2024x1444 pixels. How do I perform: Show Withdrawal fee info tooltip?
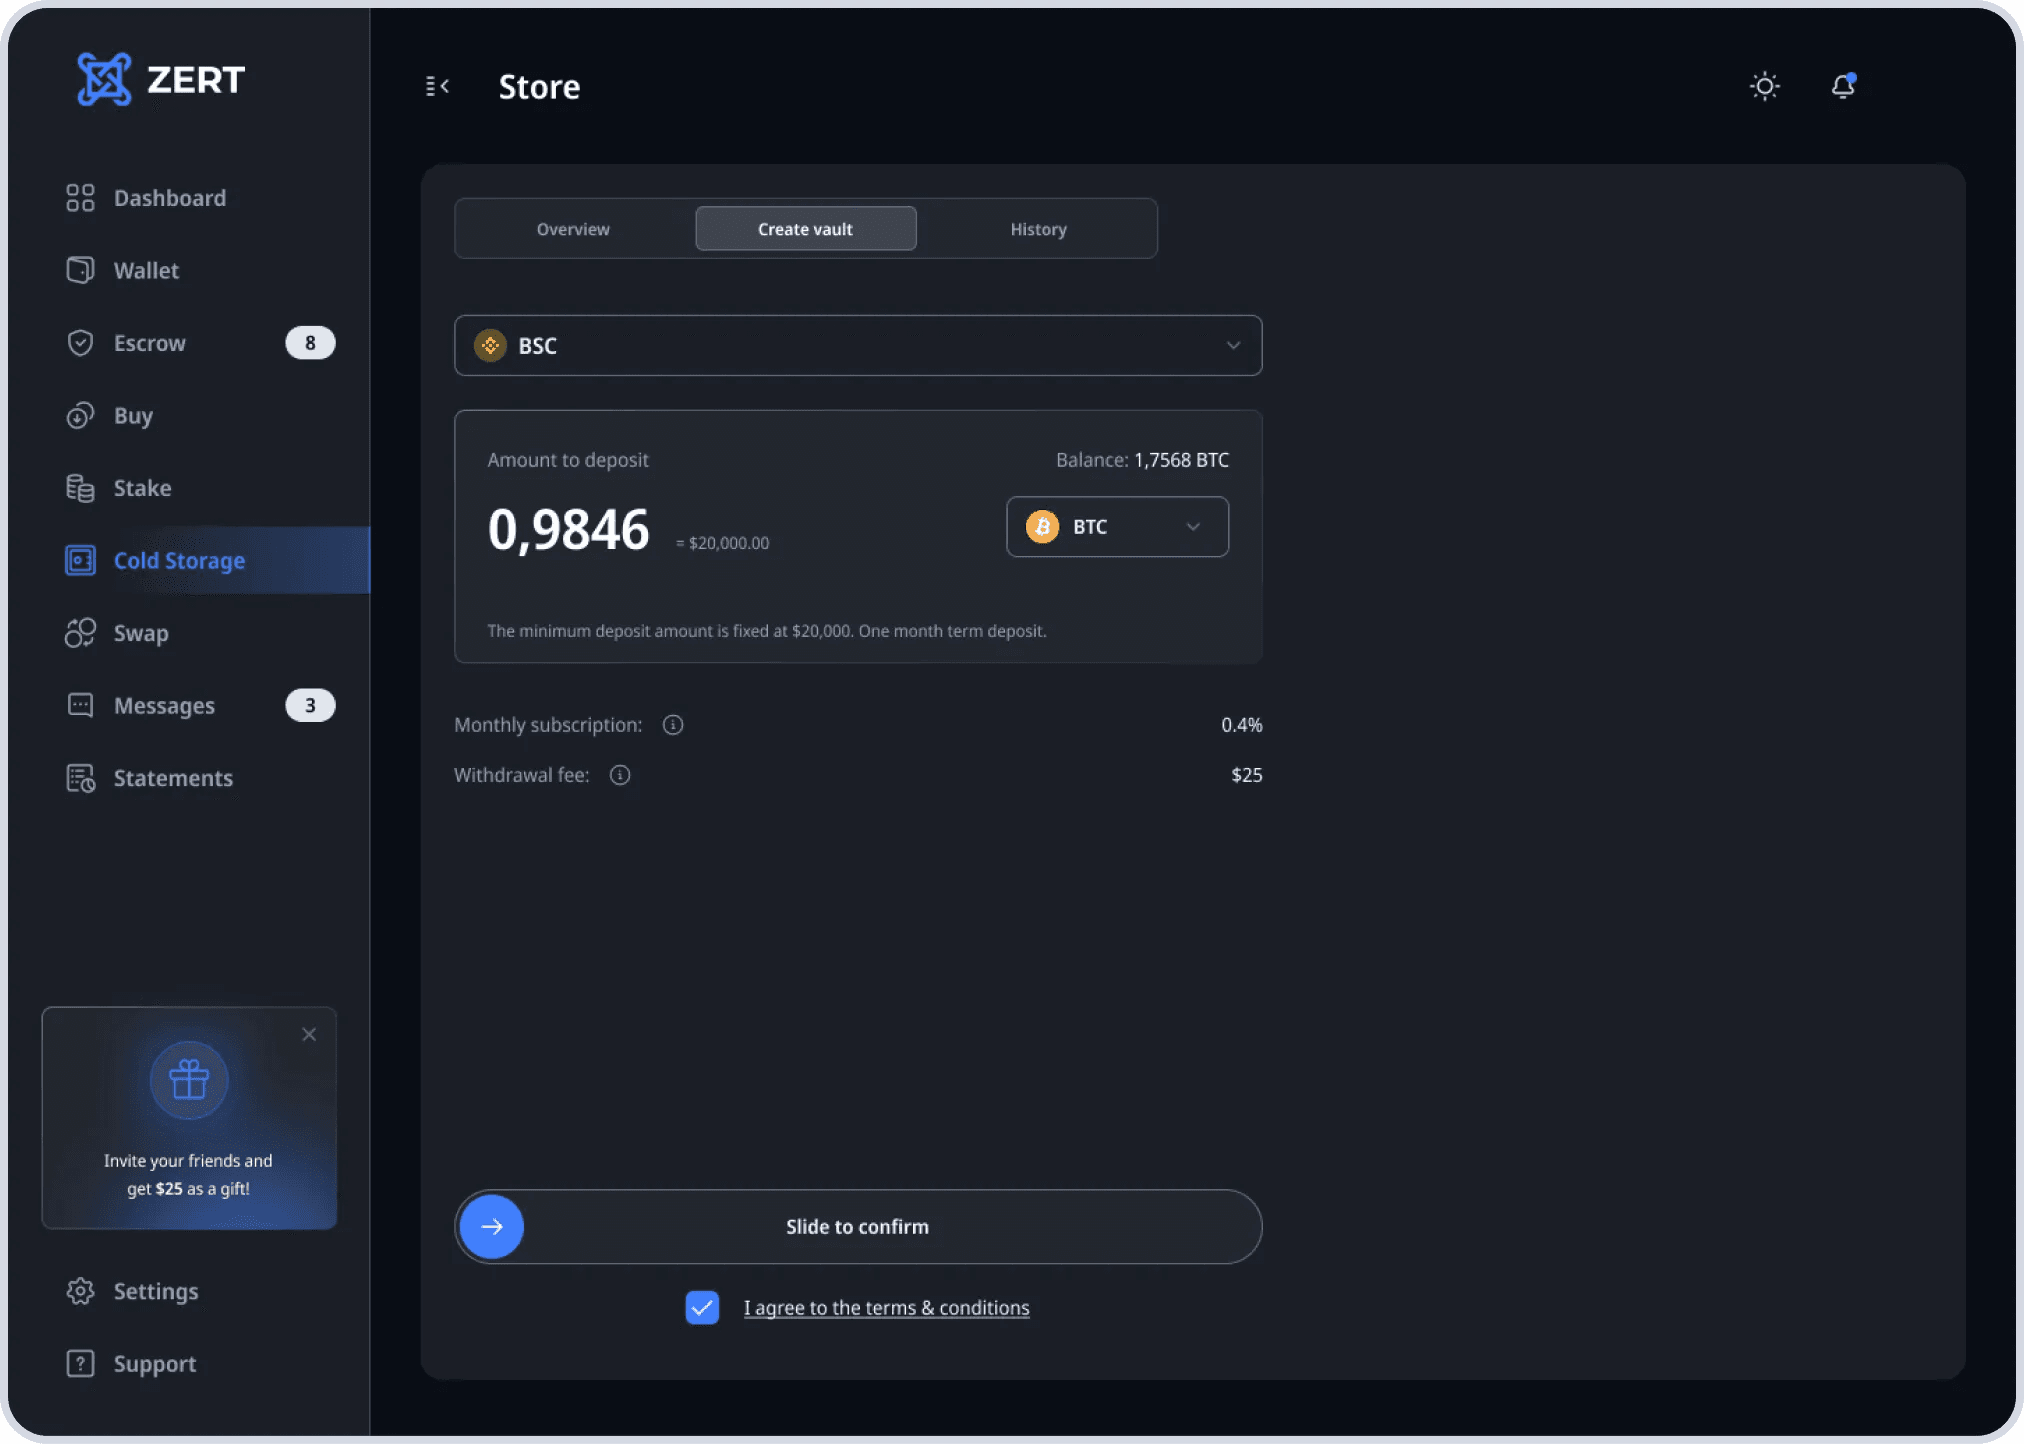[x=620, y=775]
